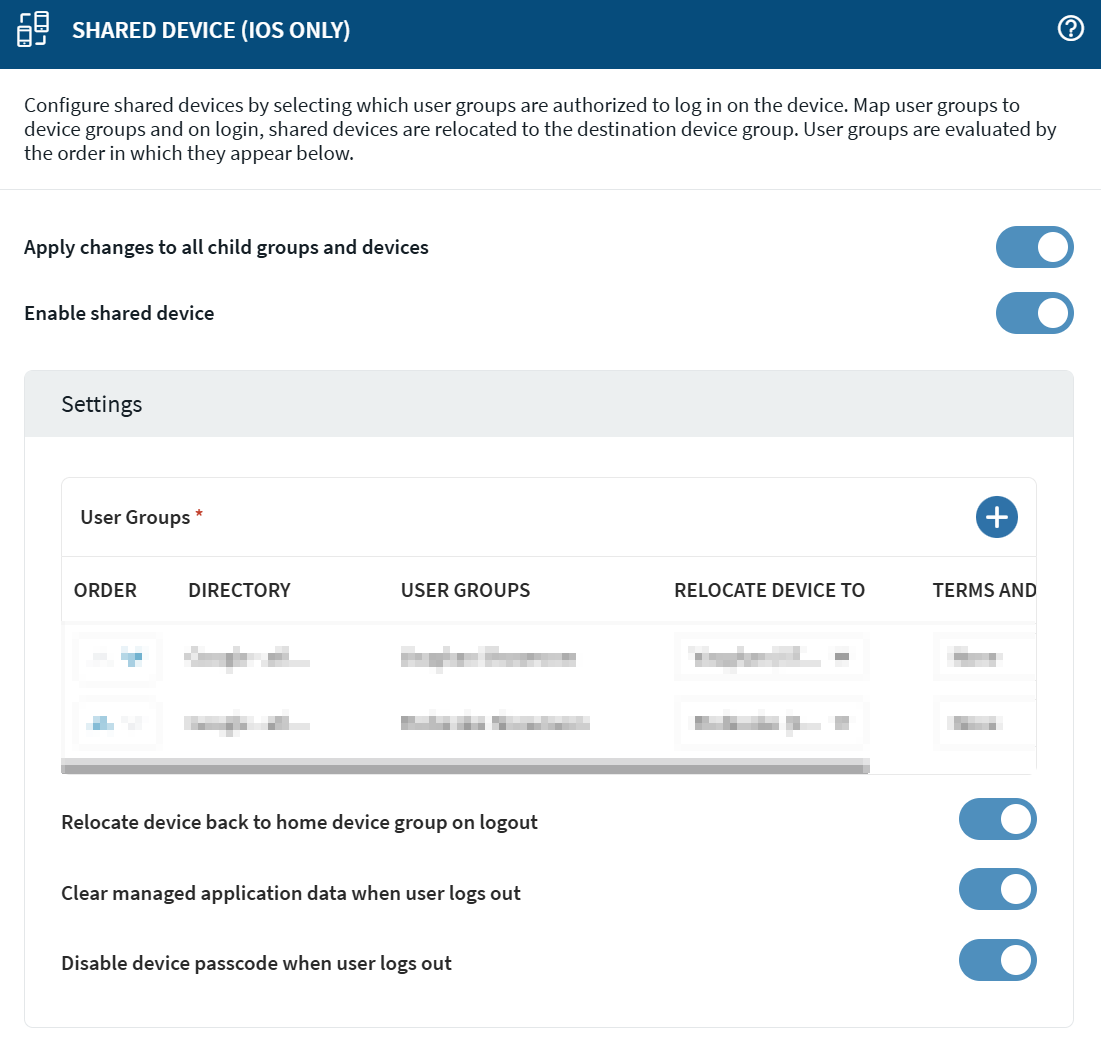
Task: Toggle Apply changes to all child groups
Action: [x=1034, y=247]
